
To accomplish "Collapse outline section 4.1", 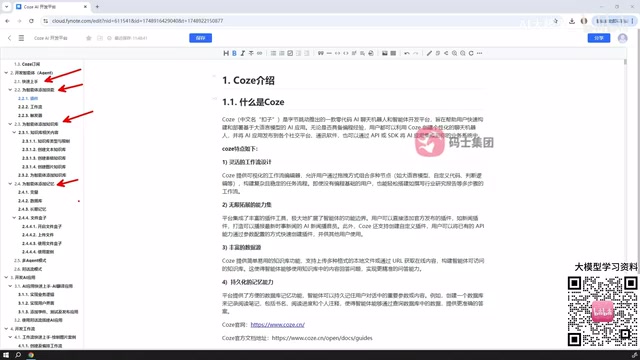I will (10, 337).
